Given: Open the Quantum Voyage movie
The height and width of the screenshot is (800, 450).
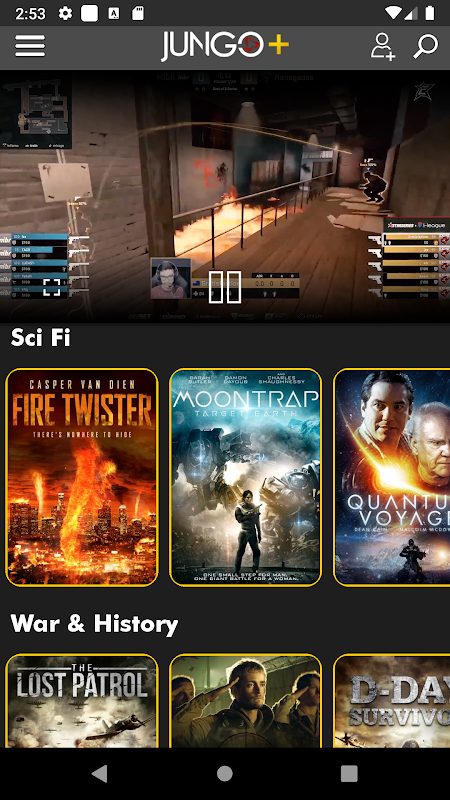Looking at the screenshot, I should [391, 477].
